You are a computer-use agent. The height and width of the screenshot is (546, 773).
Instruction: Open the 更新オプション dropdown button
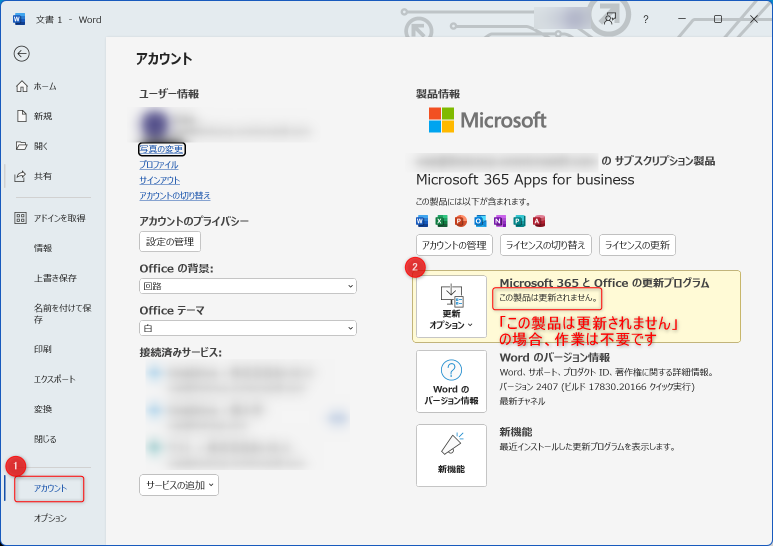coord(451,306)
